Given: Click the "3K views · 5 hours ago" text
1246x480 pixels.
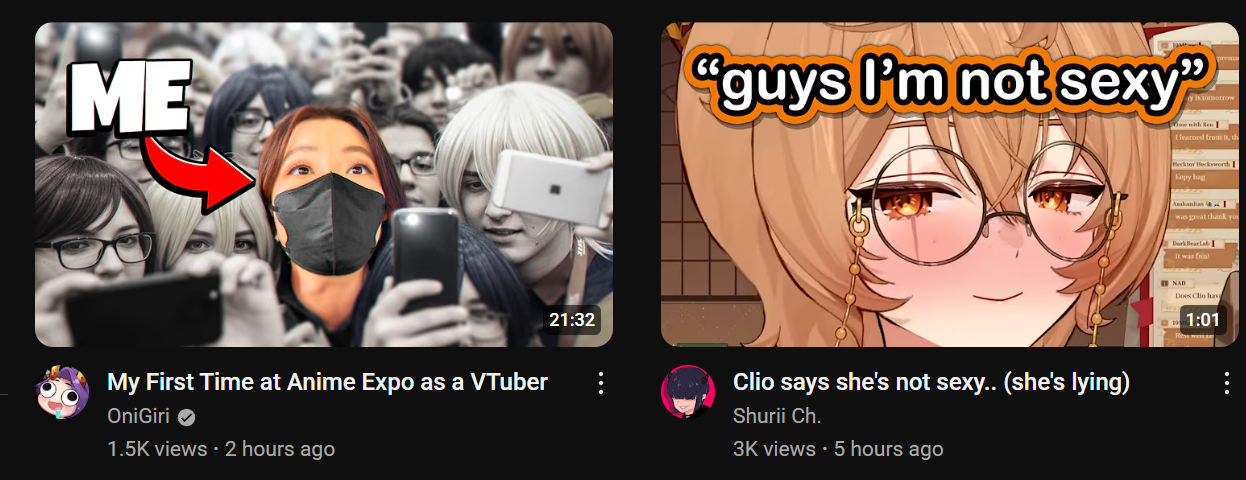Looking at the screenshot, I should tap(838, 449).
